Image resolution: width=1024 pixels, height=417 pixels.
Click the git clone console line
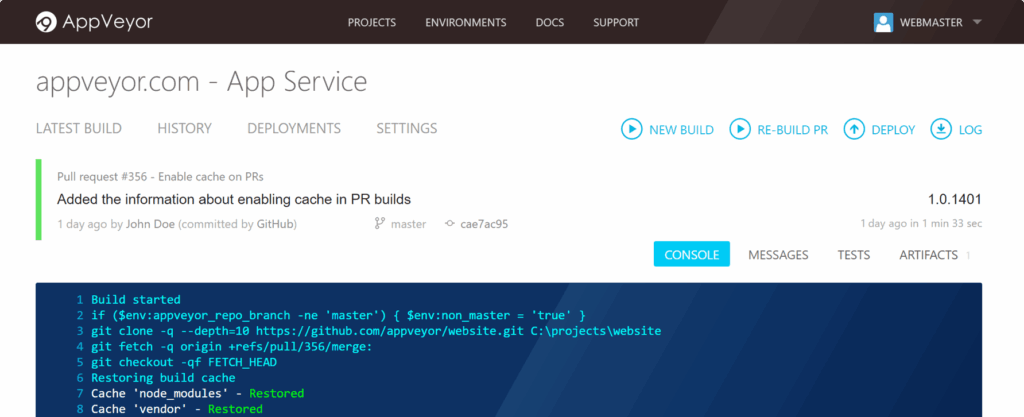(376, 331)
